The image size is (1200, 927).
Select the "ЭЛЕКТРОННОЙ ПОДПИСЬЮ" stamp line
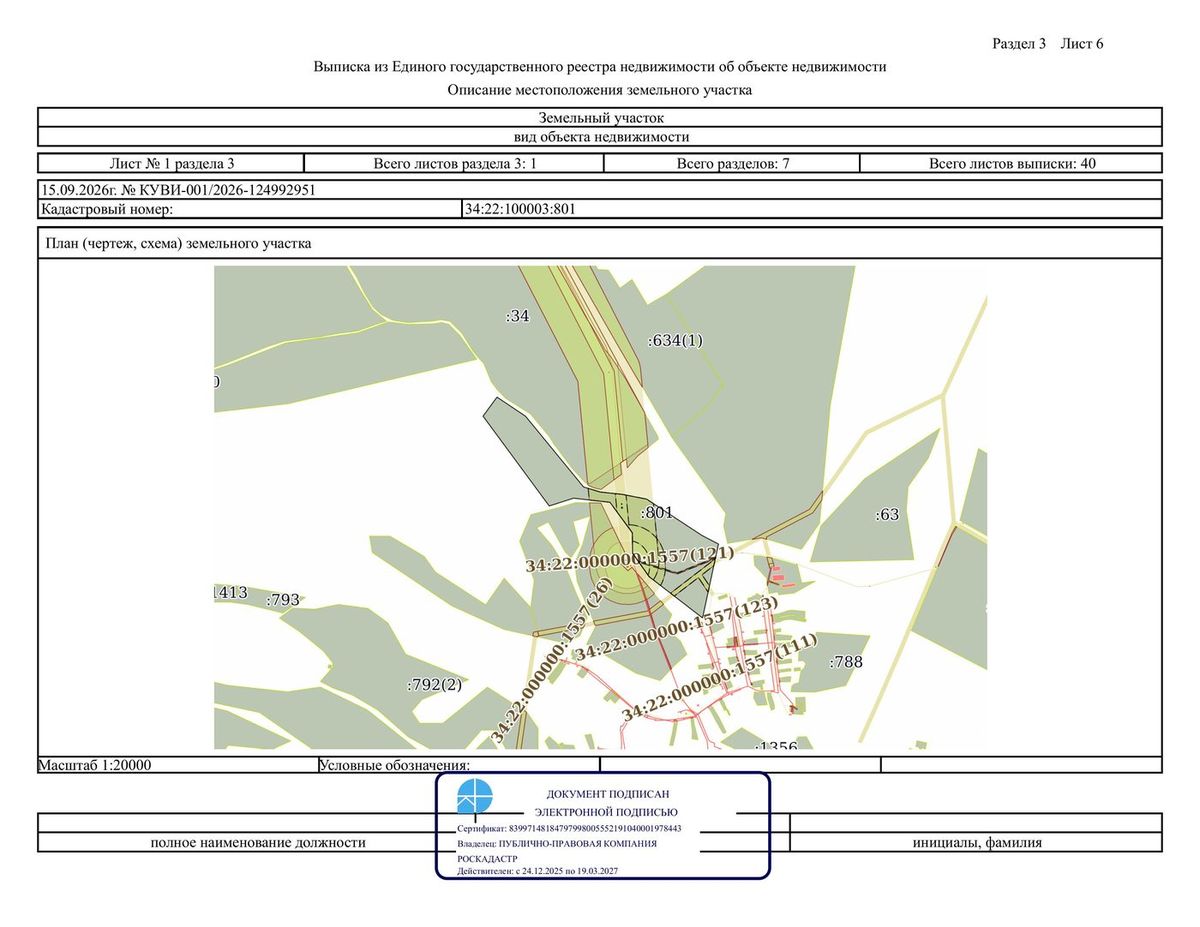pyautogui.click(x=607, y=812)
